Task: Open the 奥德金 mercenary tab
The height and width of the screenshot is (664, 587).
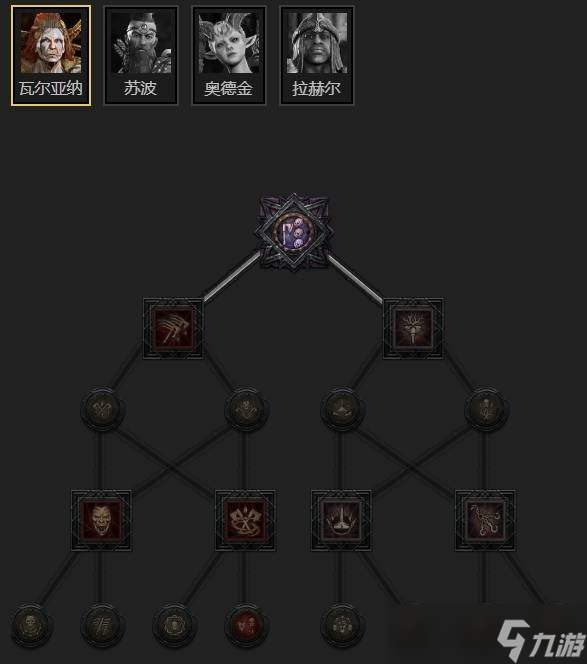Action: [x=229, y=55]
